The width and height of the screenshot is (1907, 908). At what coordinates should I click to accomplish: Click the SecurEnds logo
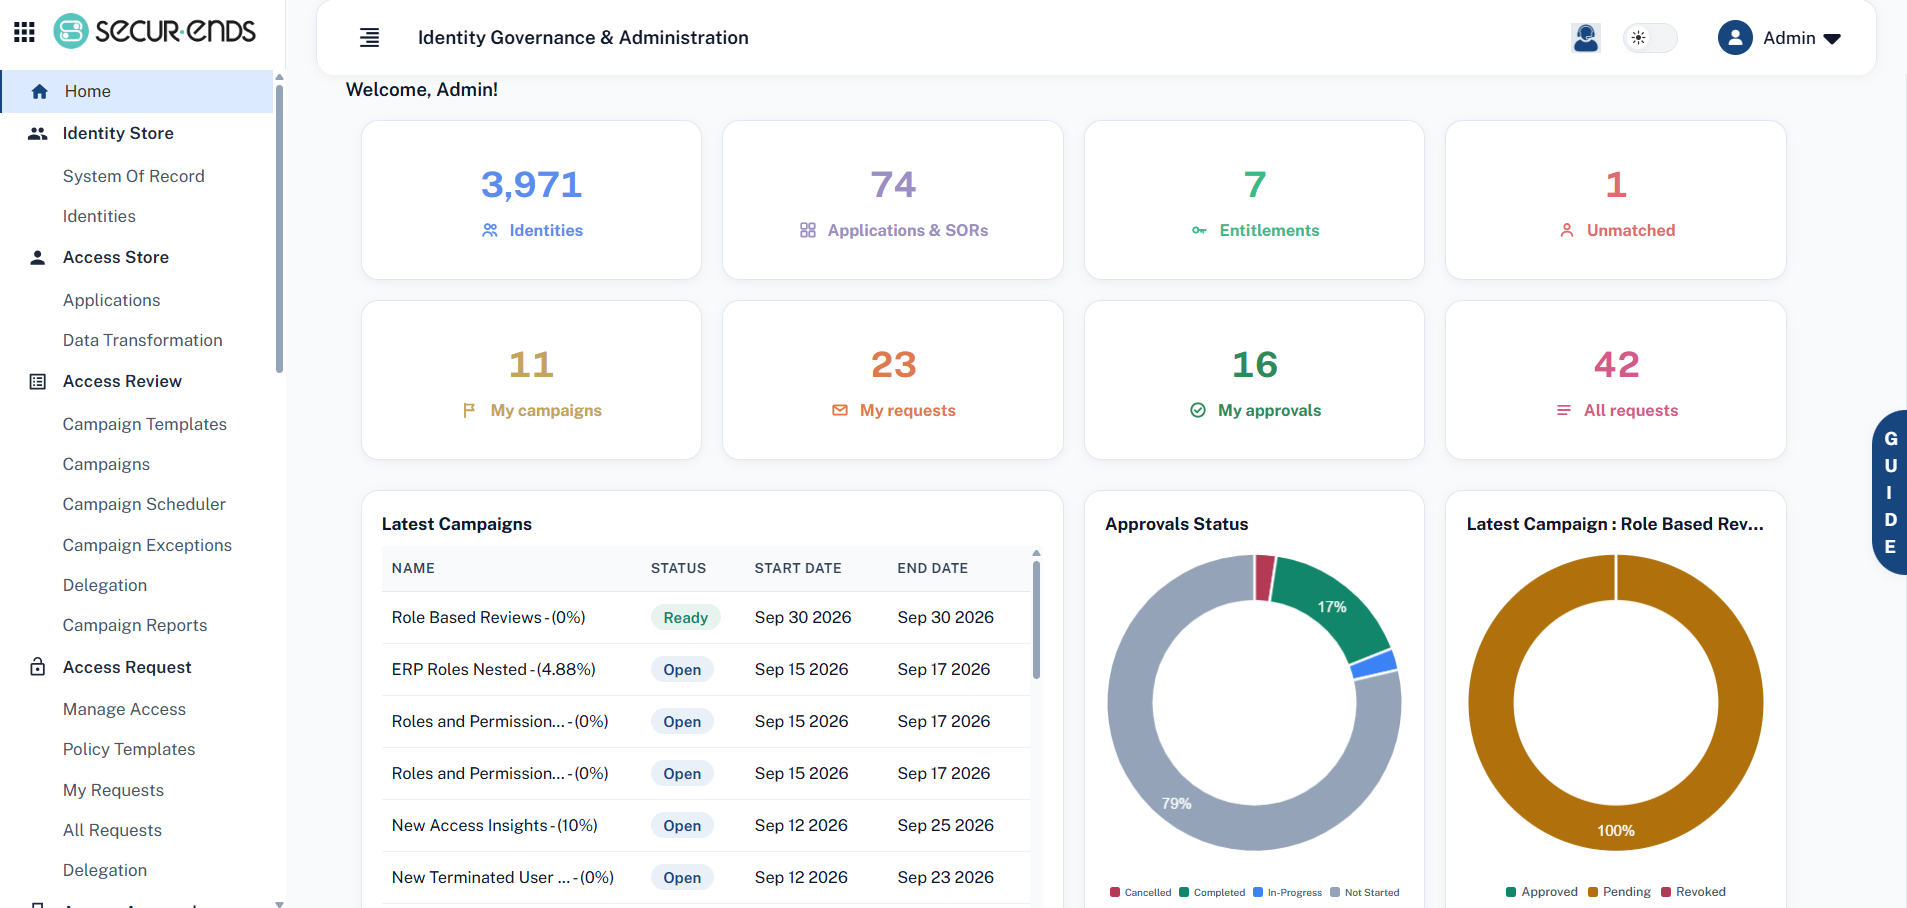click(x=155, y=31)
